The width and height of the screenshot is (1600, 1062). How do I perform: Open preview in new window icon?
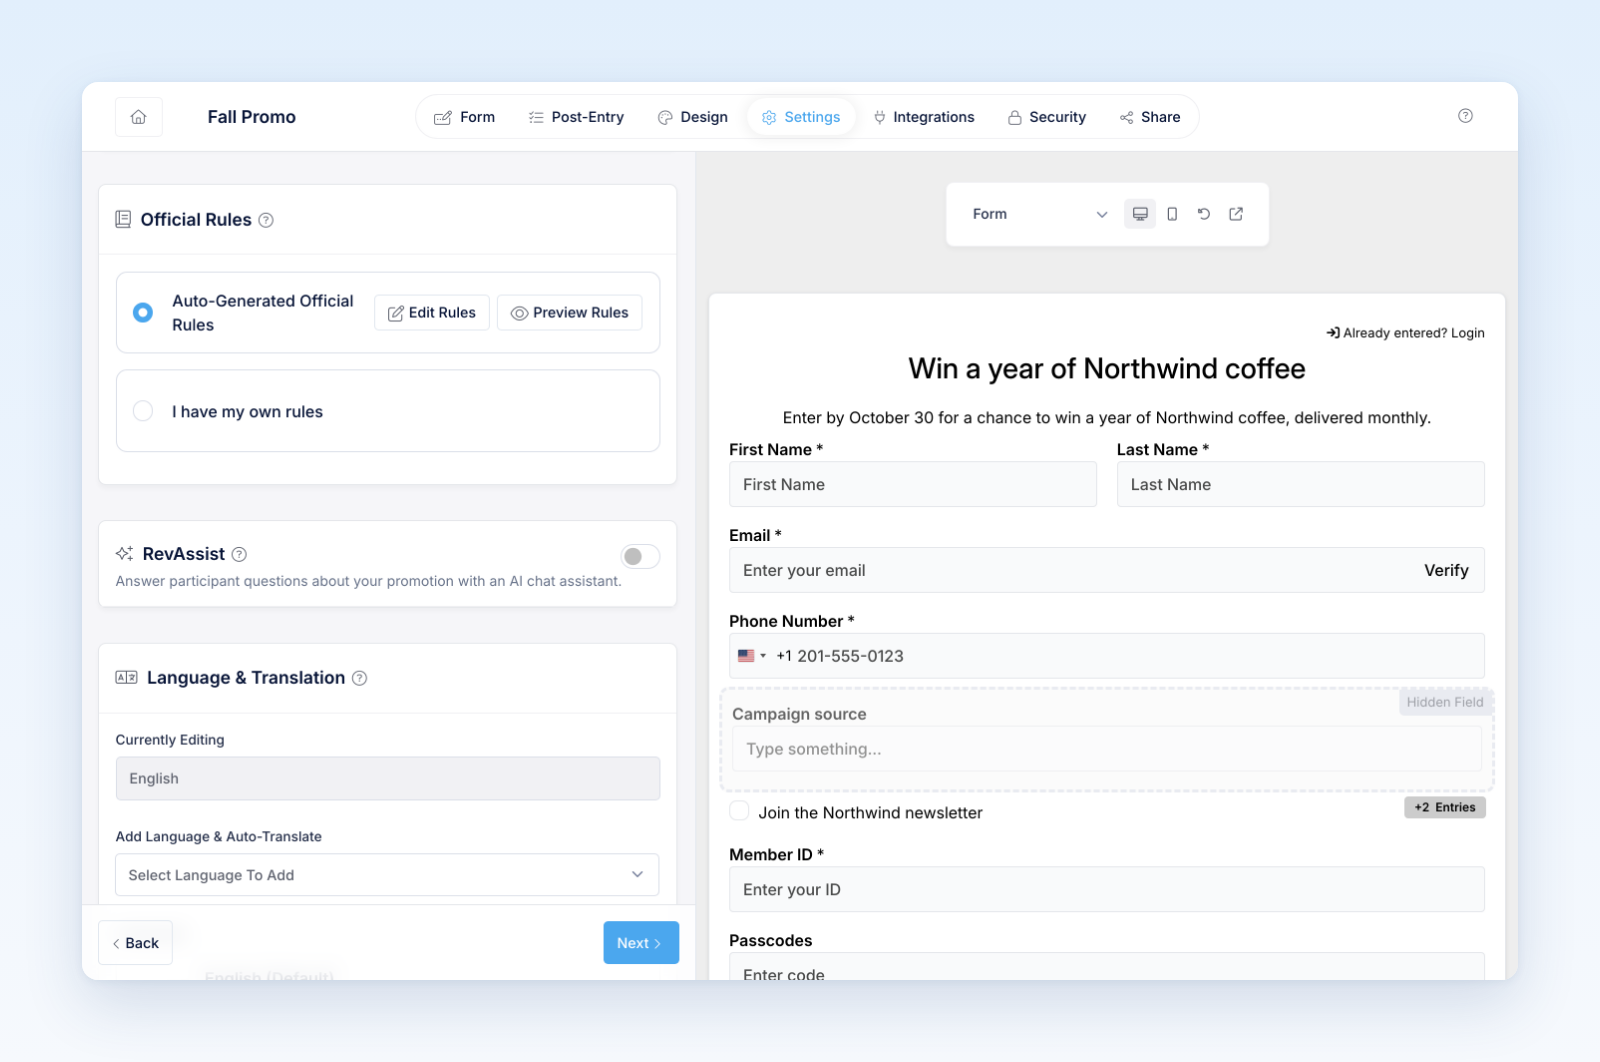1236,214
